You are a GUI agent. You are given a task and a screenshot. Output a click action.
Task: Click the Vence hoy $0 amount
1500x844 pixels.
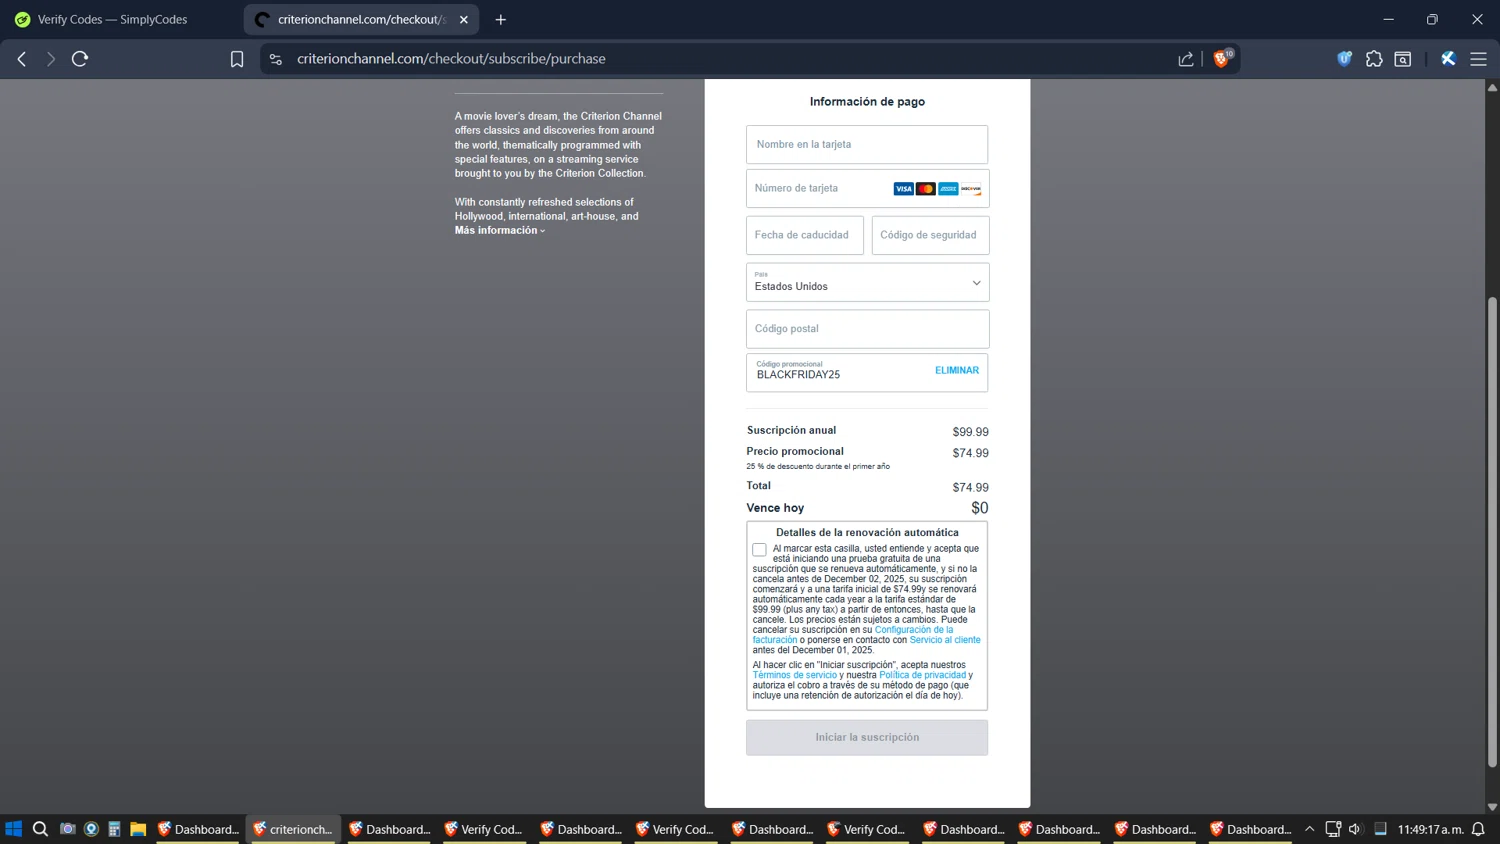[x=980, y=508]
